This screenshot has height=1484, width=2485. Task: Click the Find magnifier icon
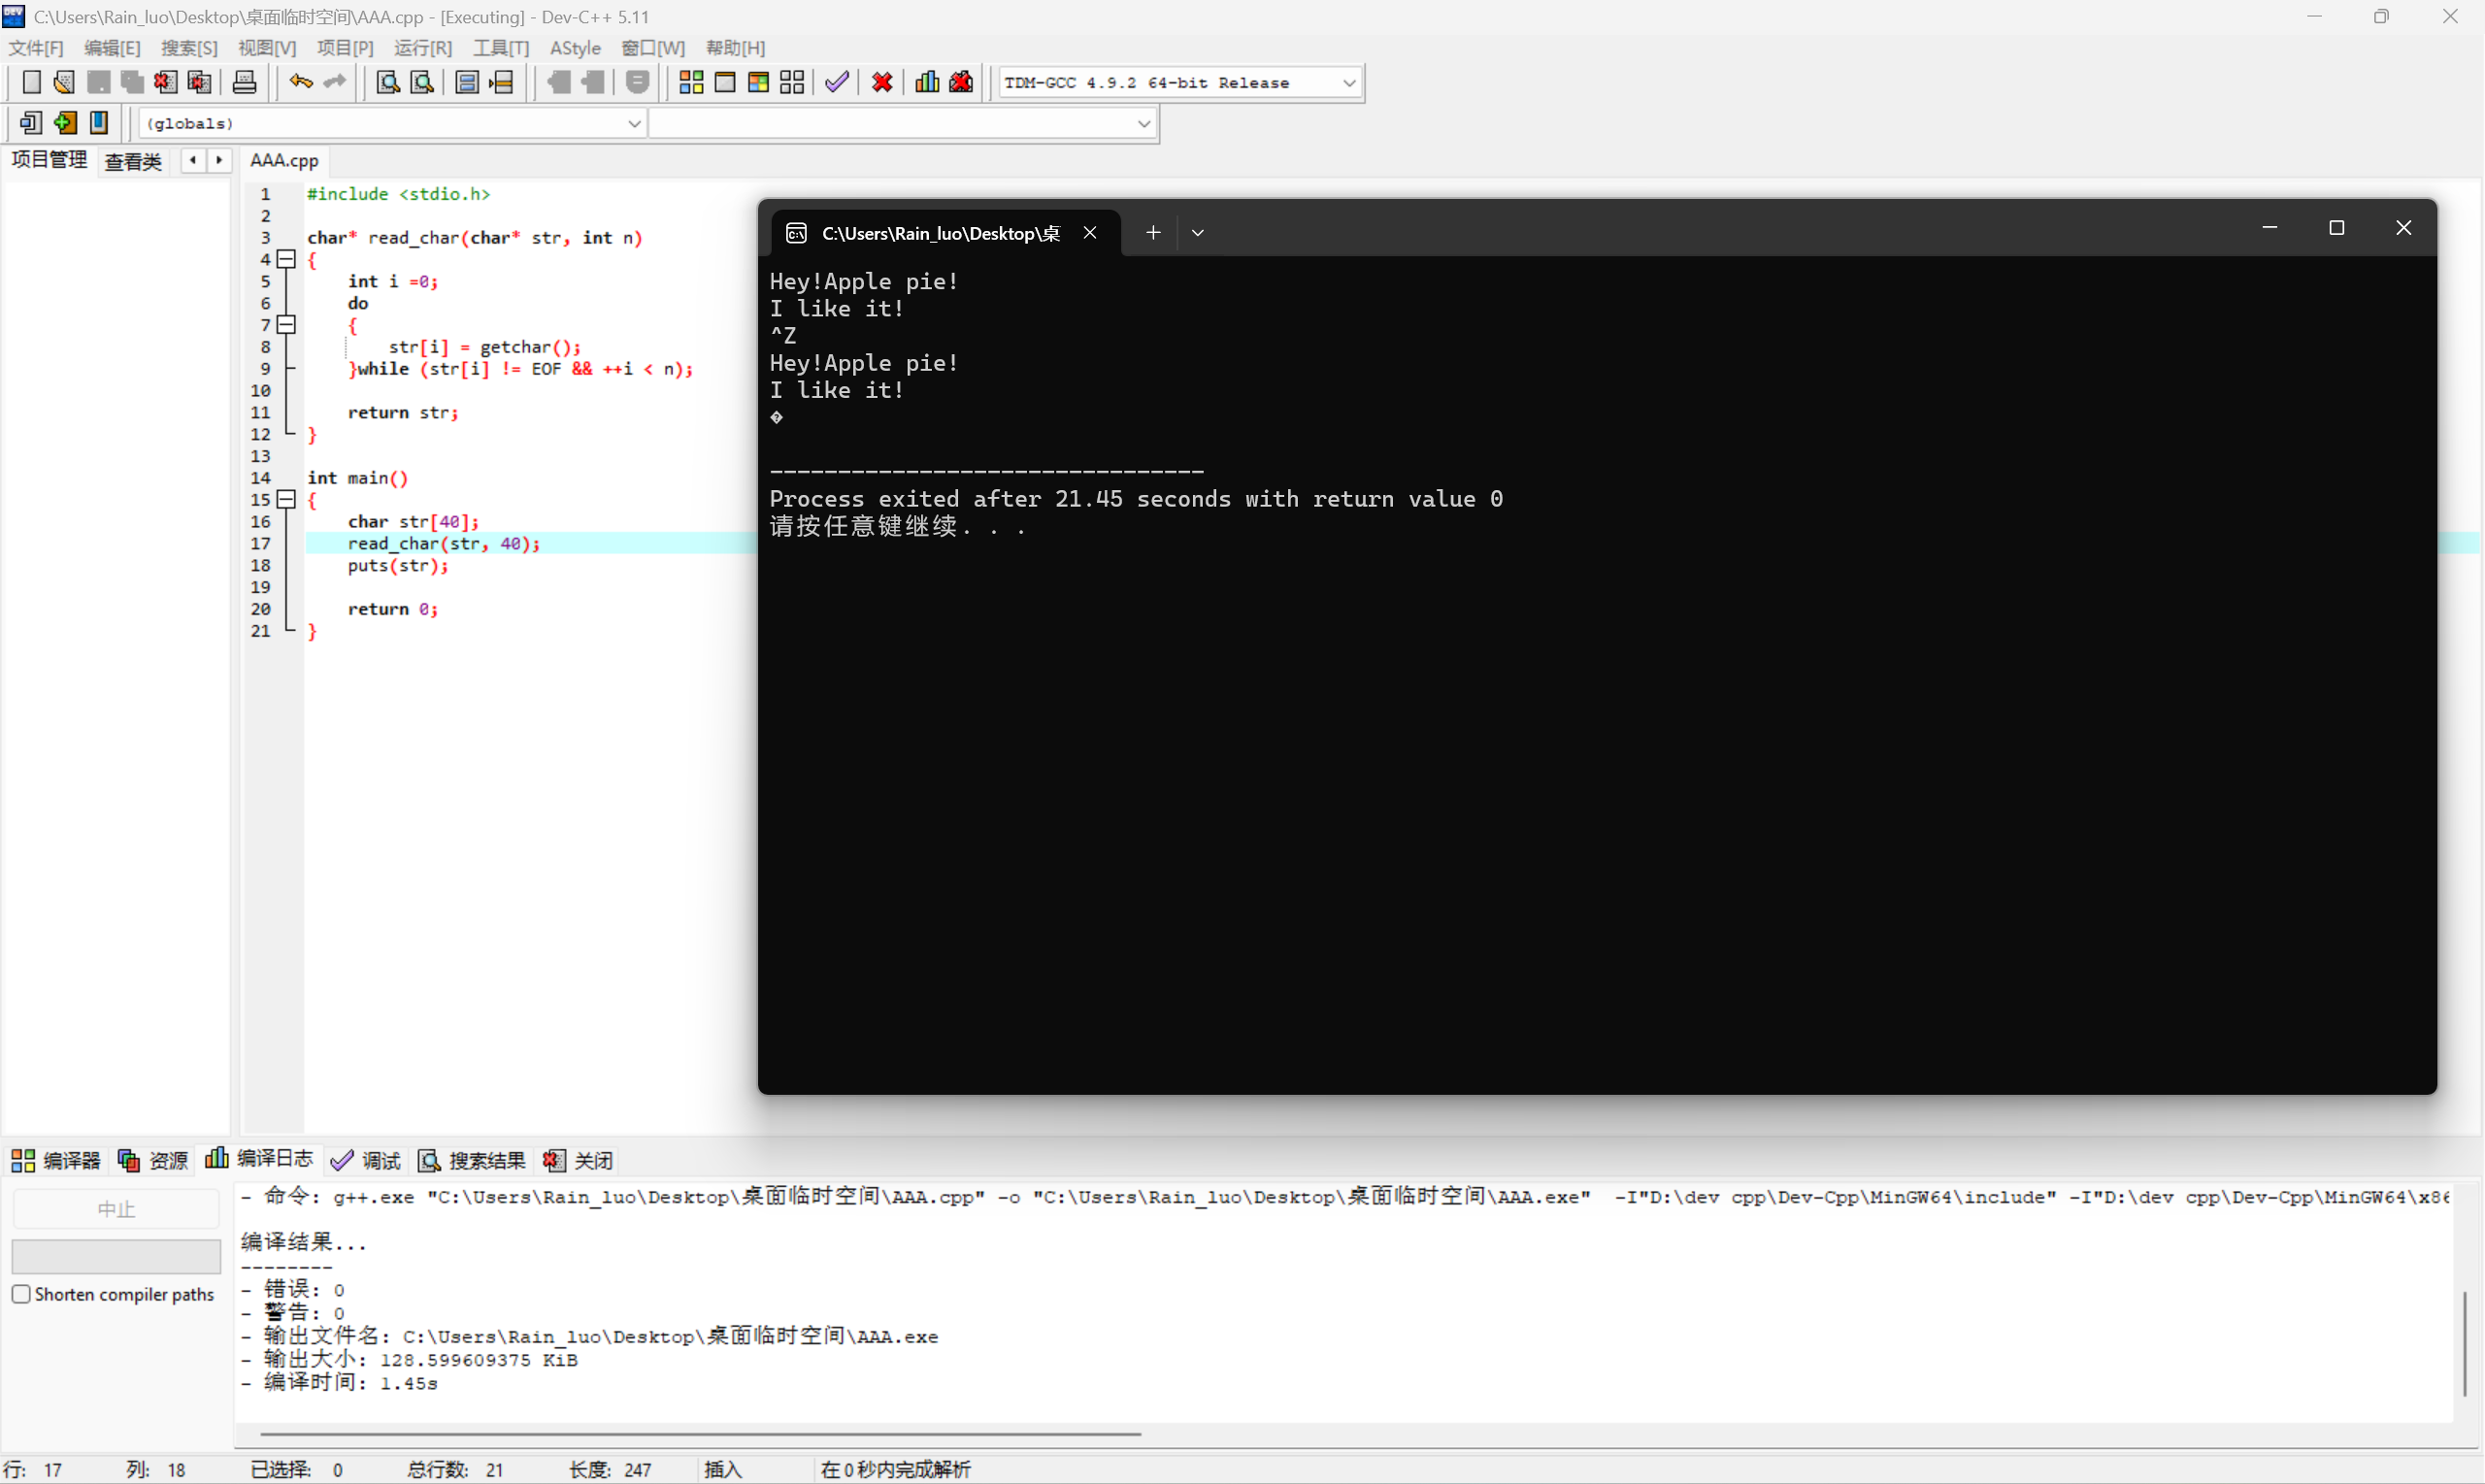[x=388, y=82]
